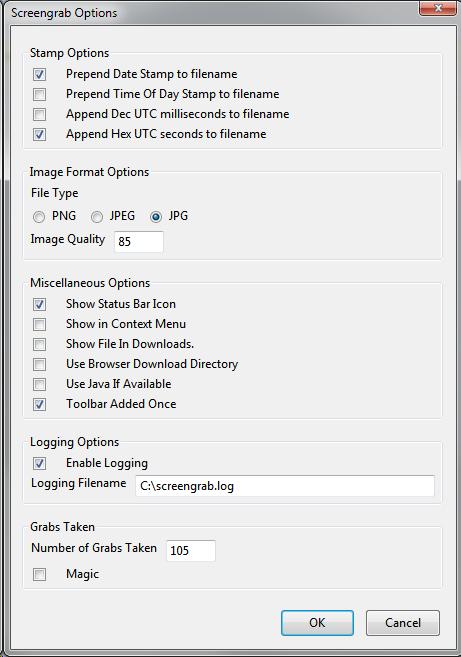Confirm settings with the OK button
The height and width of the screenshot is (657, 461).
coord(317,623)
